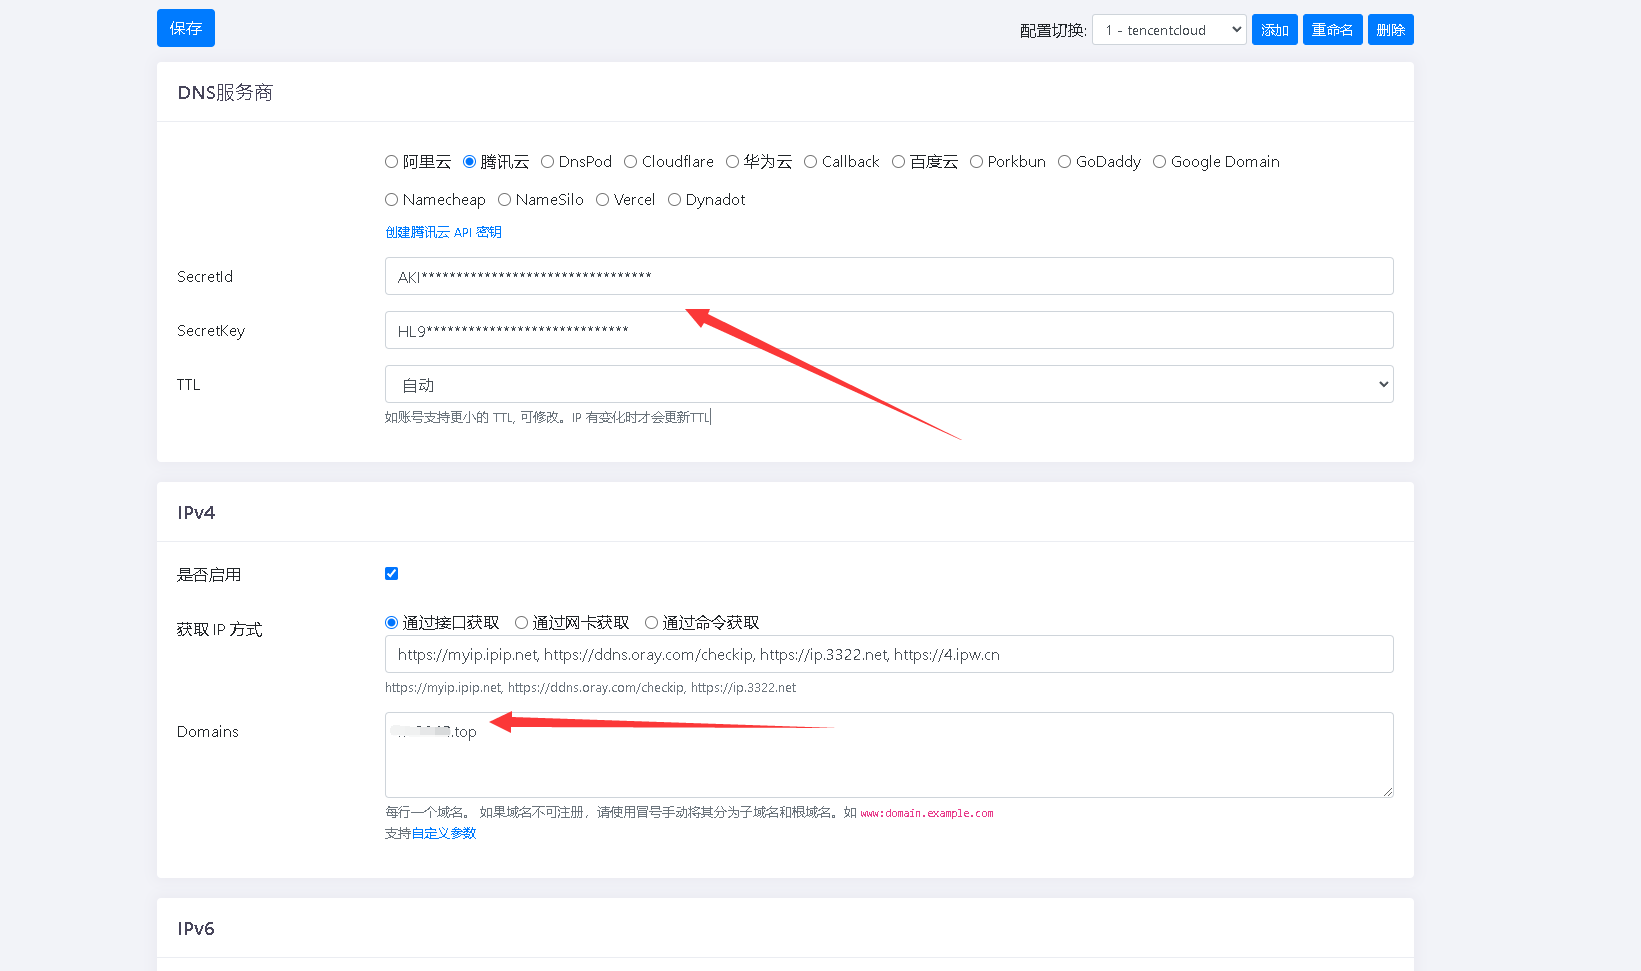The width and height of the screenshot is (1641, 971).
Task: Select 通过网卡获取 IP method
Action: (521, 621)
